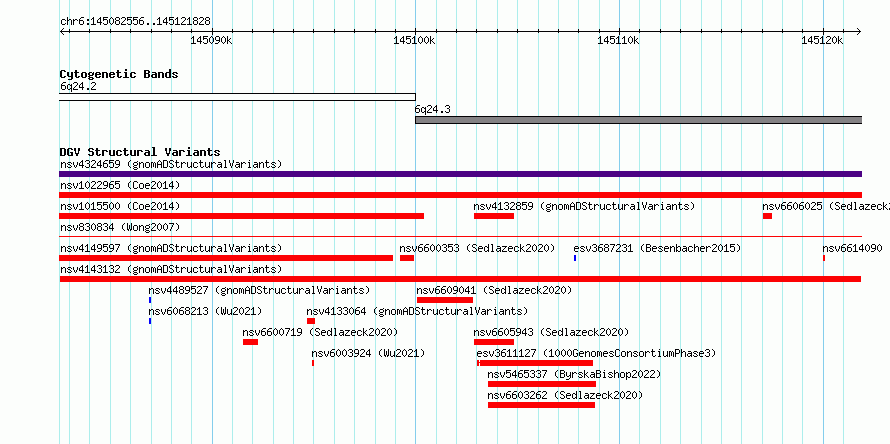Click the nsv1015500 (Coe2014) variant bar
Viewport: 890px width, 444px height.
coord(242,216)
